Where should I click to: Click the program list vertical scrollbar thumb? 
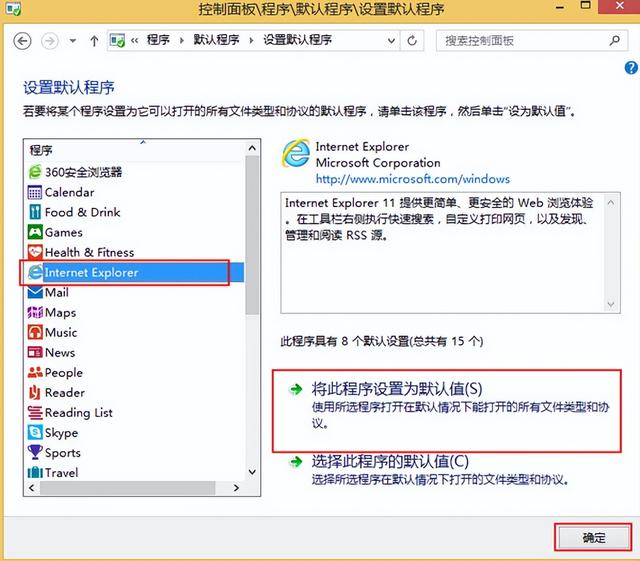click(x=253, y=235)
